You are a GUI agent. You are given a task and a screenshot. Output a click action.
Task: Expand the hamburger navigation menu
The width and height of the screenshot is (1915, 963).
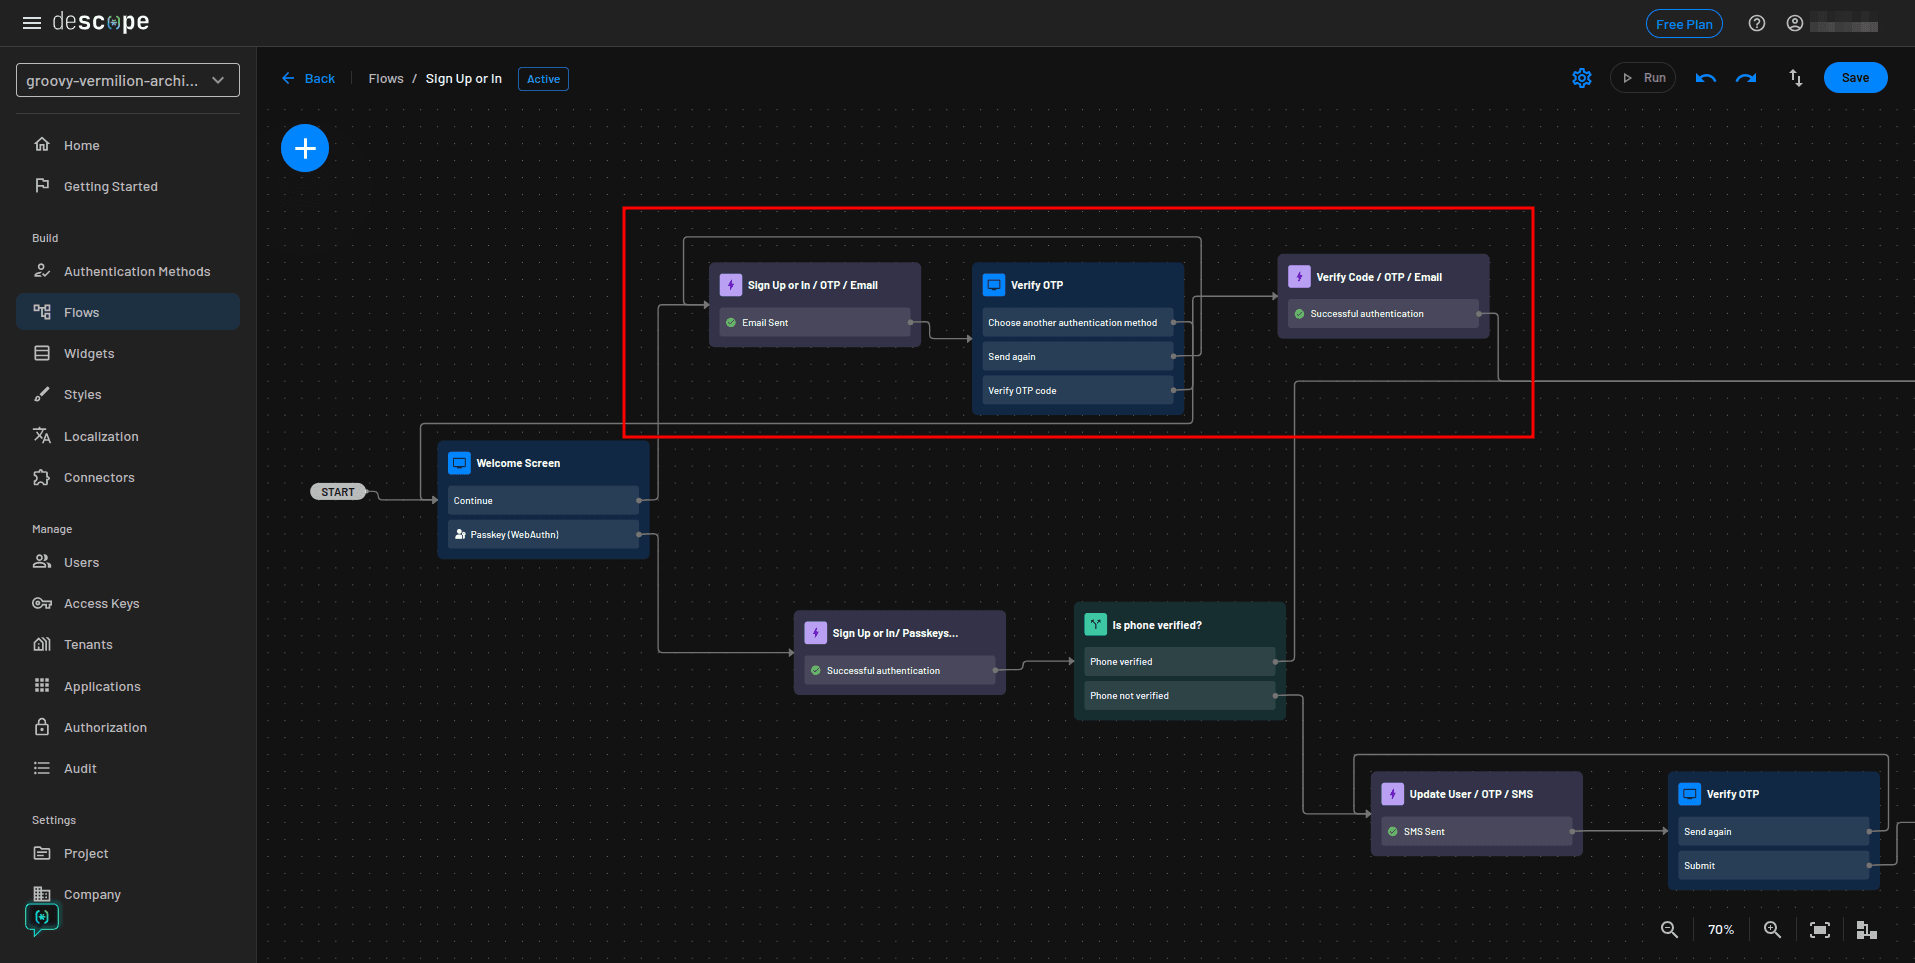pyautogui.click(x=31, y=22)
